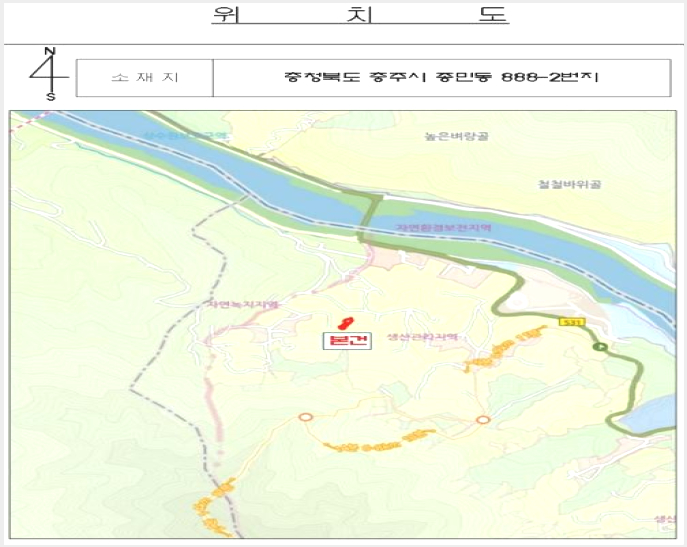
Task: Click the 생산관리지역 zone label
Action: click(x=422, y=337)
